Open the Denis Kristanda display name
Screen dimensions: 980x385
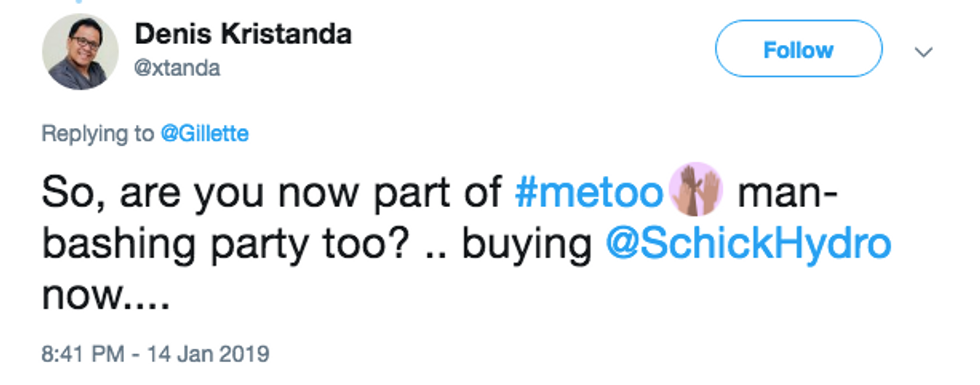click(x=243, y=34)
